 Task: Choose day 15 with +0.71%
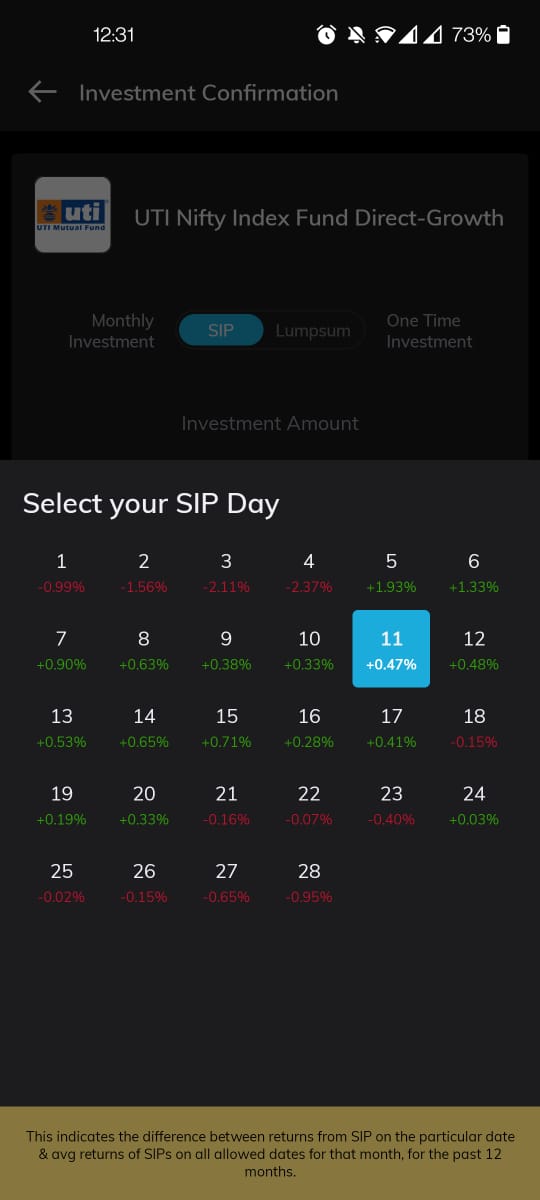click(226, 727)
